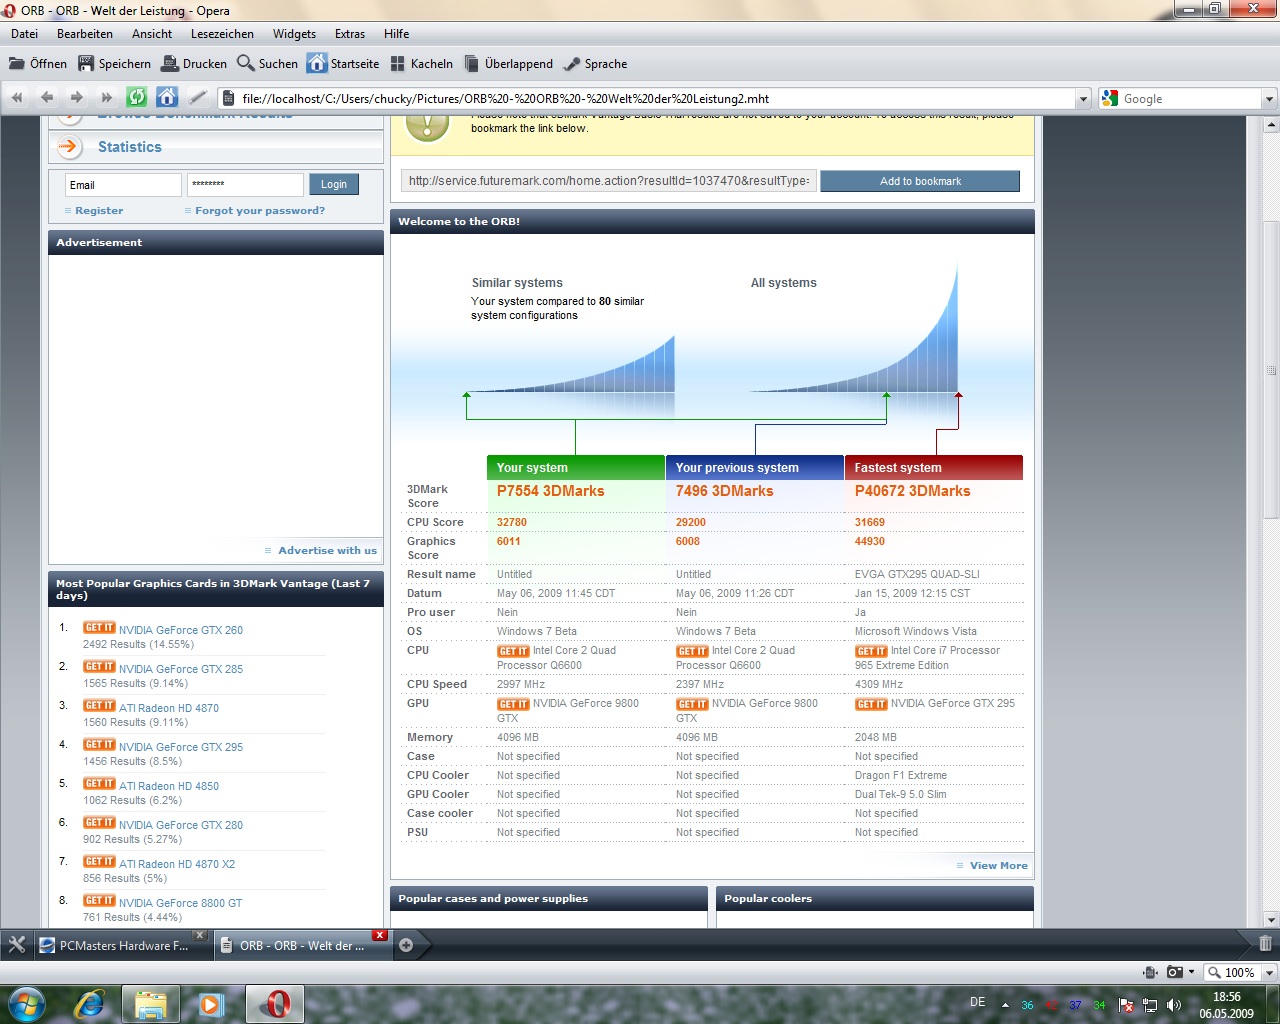Click the rewind navigation button

click(17, 98)
